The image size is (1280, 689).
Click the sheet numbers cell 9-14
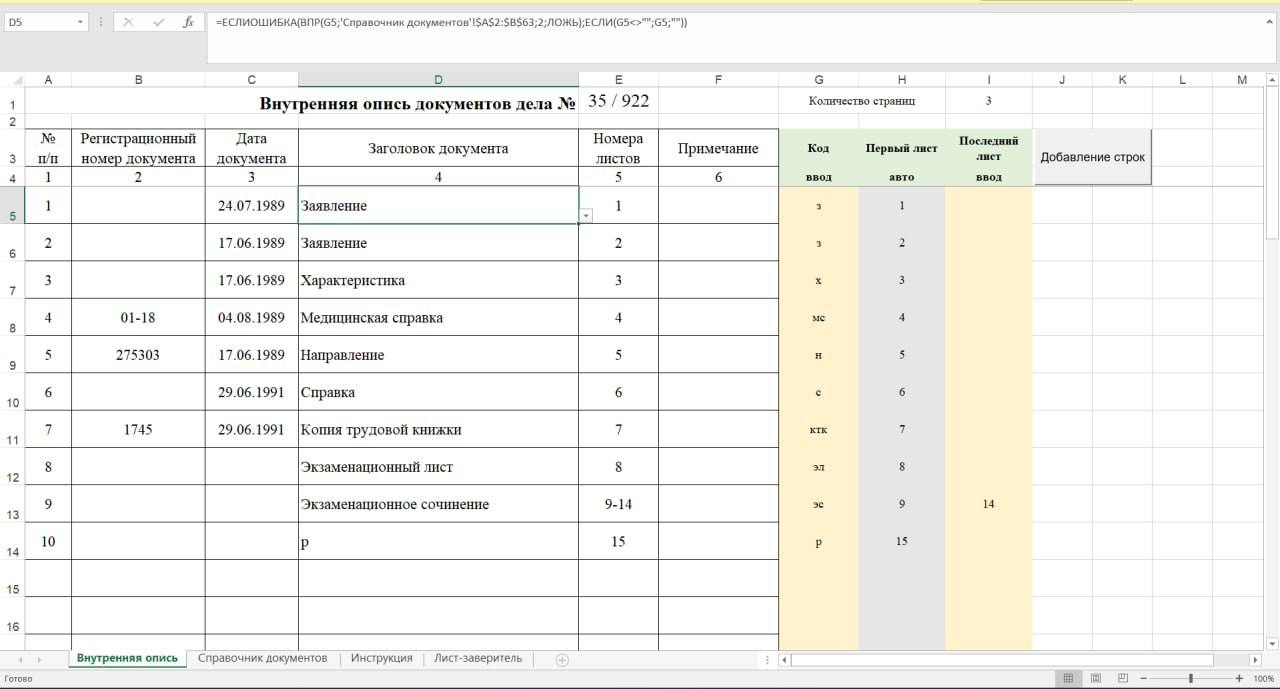(618, 504)
